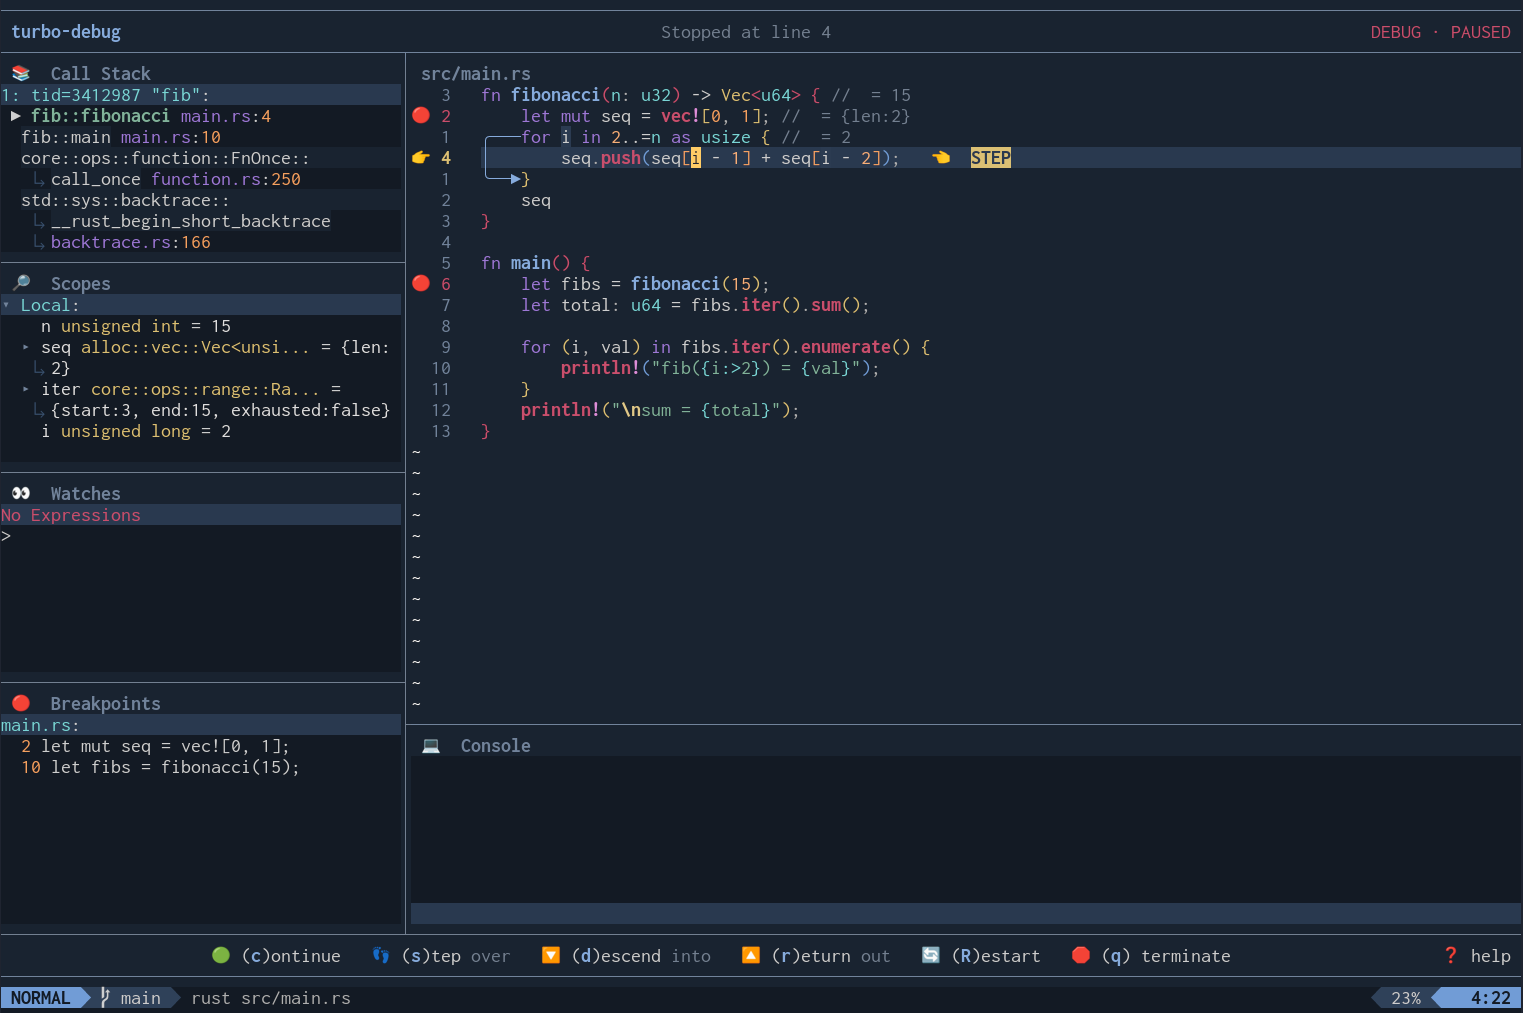
Task: Toggle breakpoint marker on code line 2
Action: (x=421, y=115)
